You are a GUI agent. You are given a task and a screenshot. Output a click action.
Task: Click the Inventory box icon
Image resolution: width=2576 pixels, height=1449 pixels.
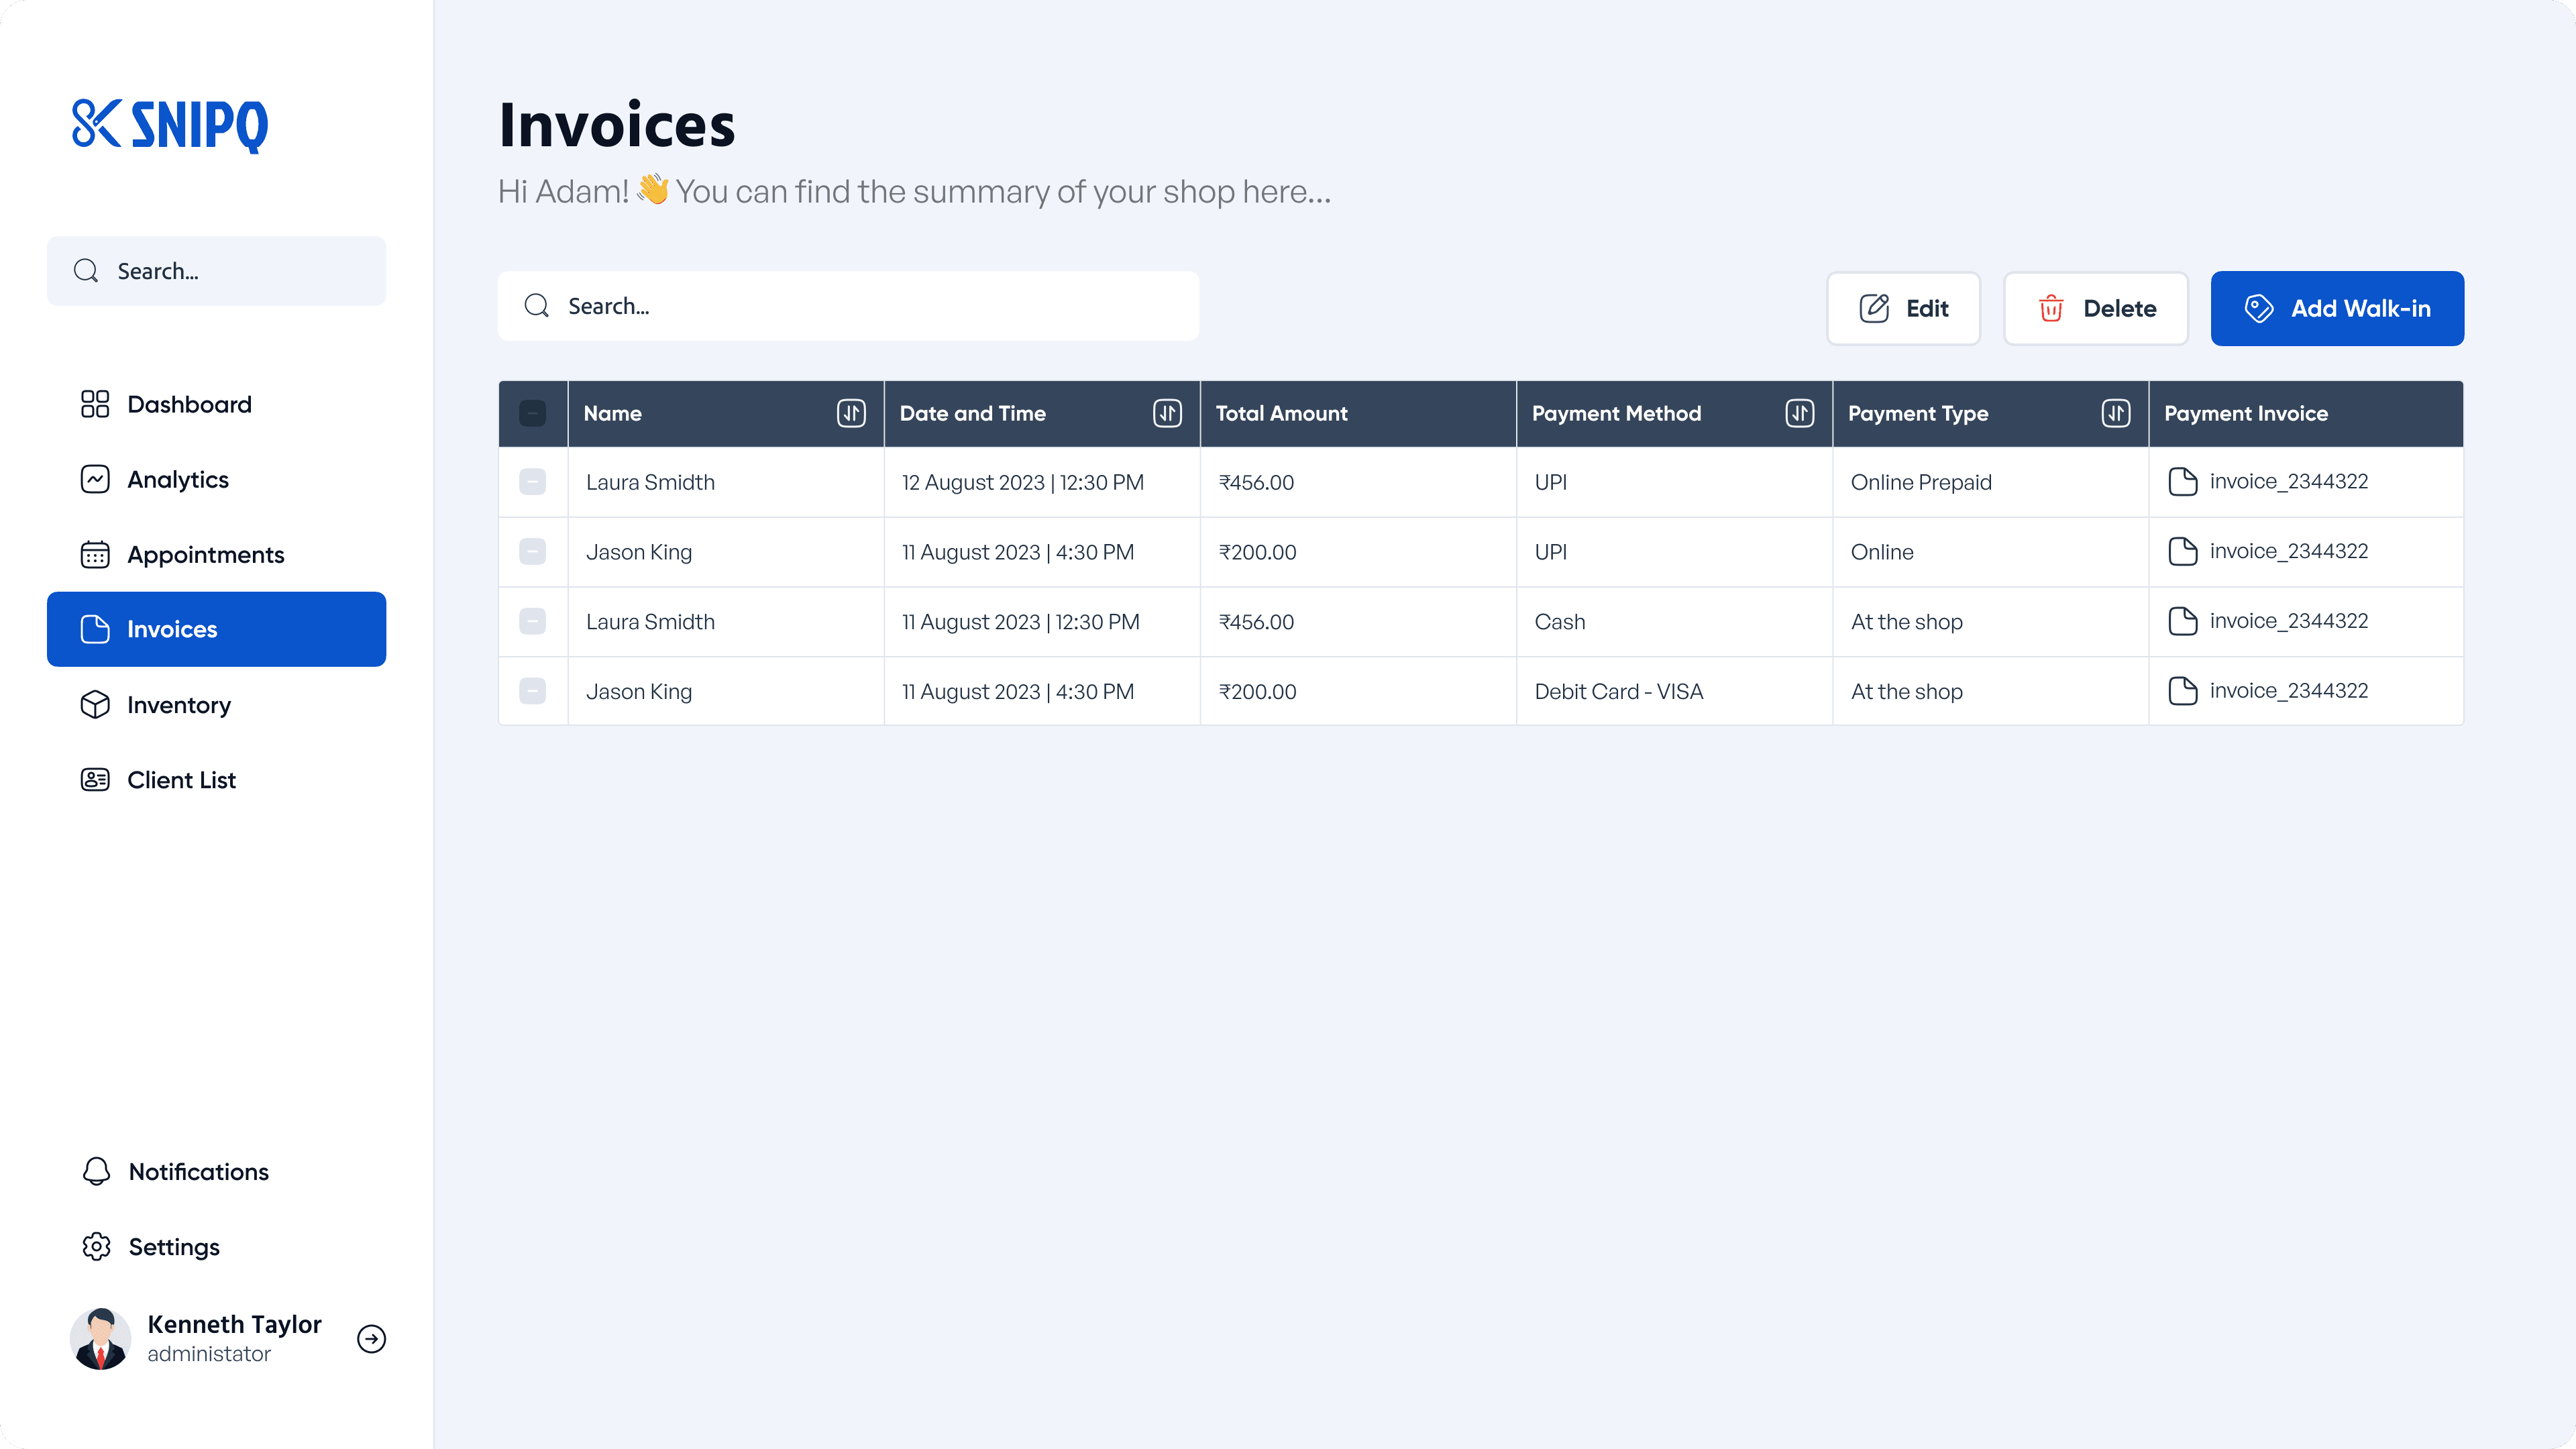click(x=95, y=705)
